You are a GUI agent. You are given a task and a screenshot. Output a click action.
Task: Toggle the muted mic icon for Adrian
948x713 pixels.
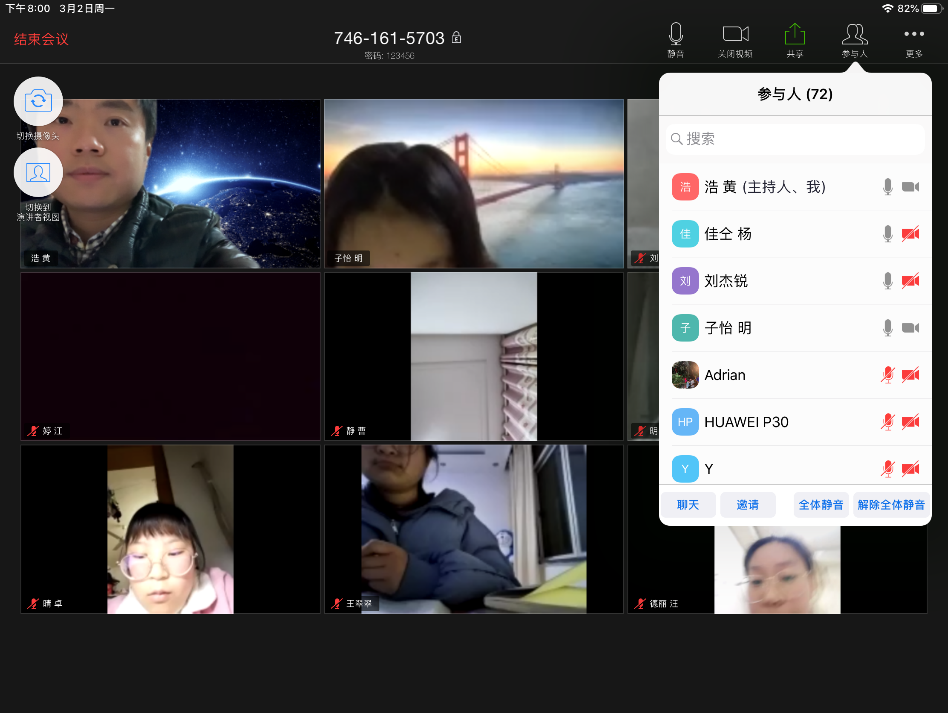pyautogui.click(x=887, y=375)
